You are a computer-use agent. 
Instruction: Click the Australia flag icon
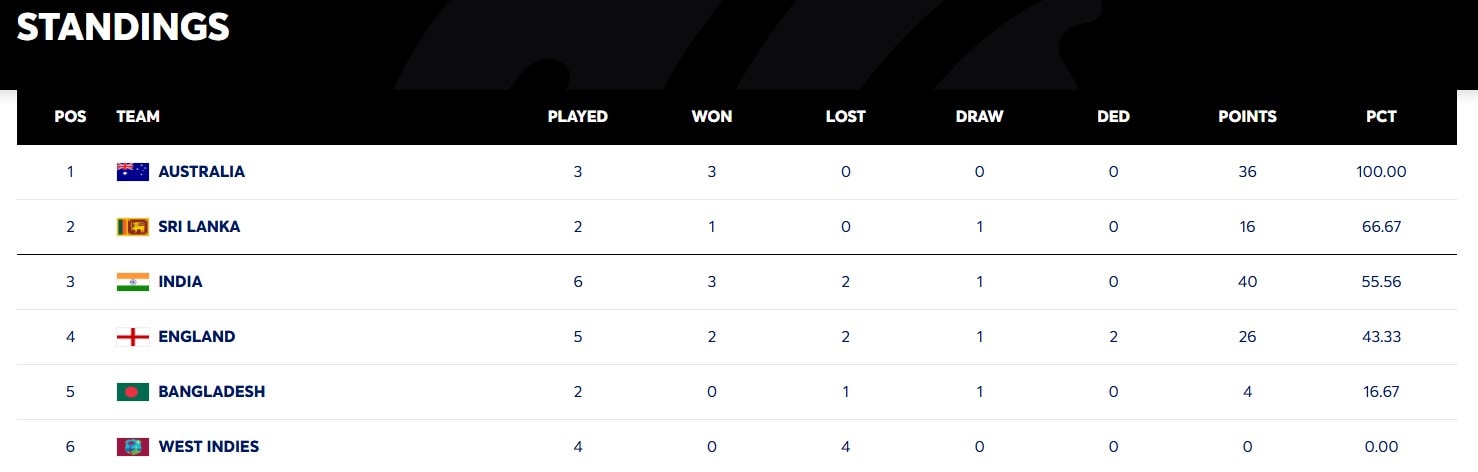[x=132, y=172]
